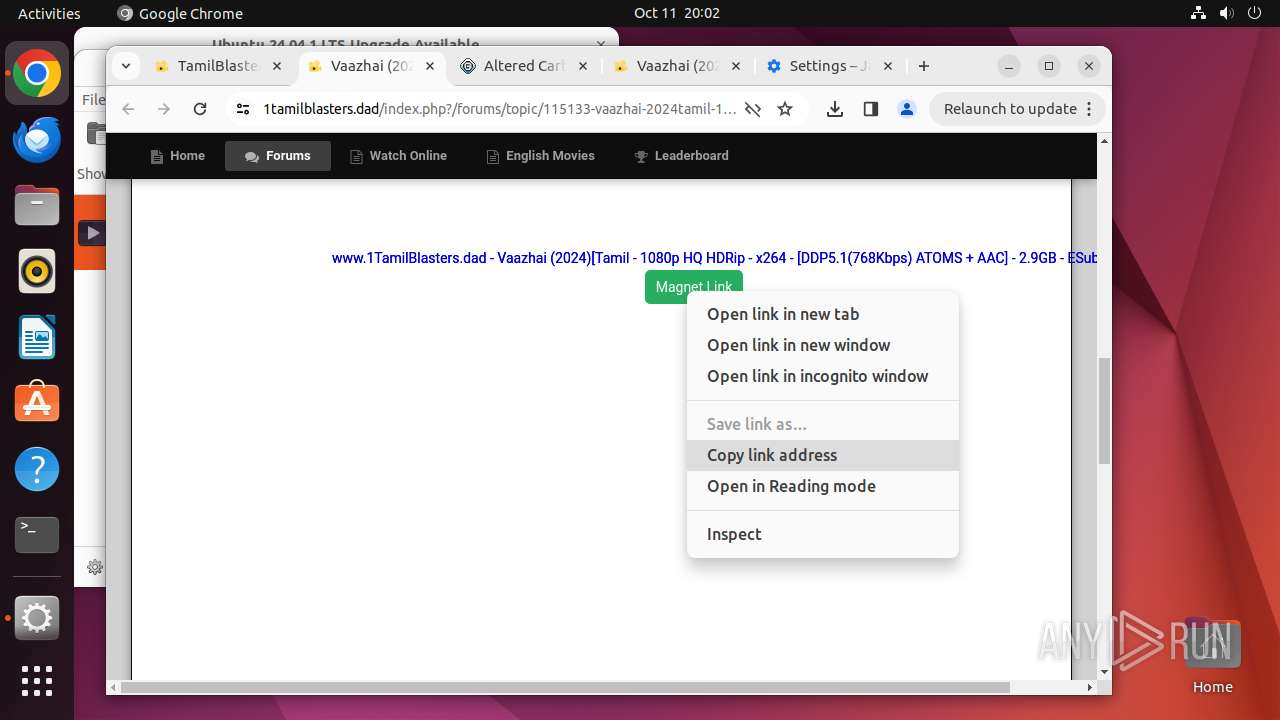1280x720 pixels.
Task: Click the address bar URL field
Action: point(500,109)
